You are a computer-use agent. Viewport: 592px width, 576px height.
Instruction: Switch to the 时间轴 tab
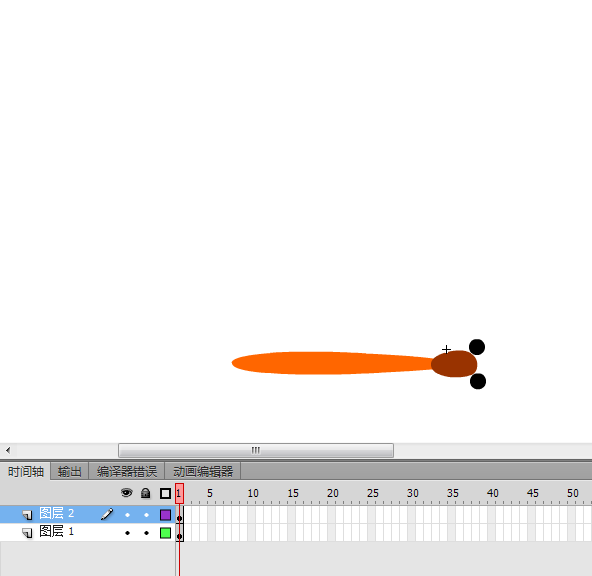tap(26, 471)
